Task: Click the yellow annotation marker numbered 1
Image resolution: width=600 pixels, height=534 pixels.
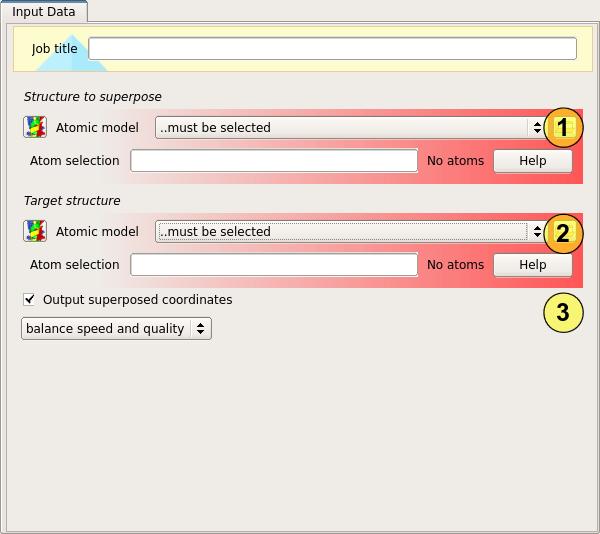Action: pos(563,127)
